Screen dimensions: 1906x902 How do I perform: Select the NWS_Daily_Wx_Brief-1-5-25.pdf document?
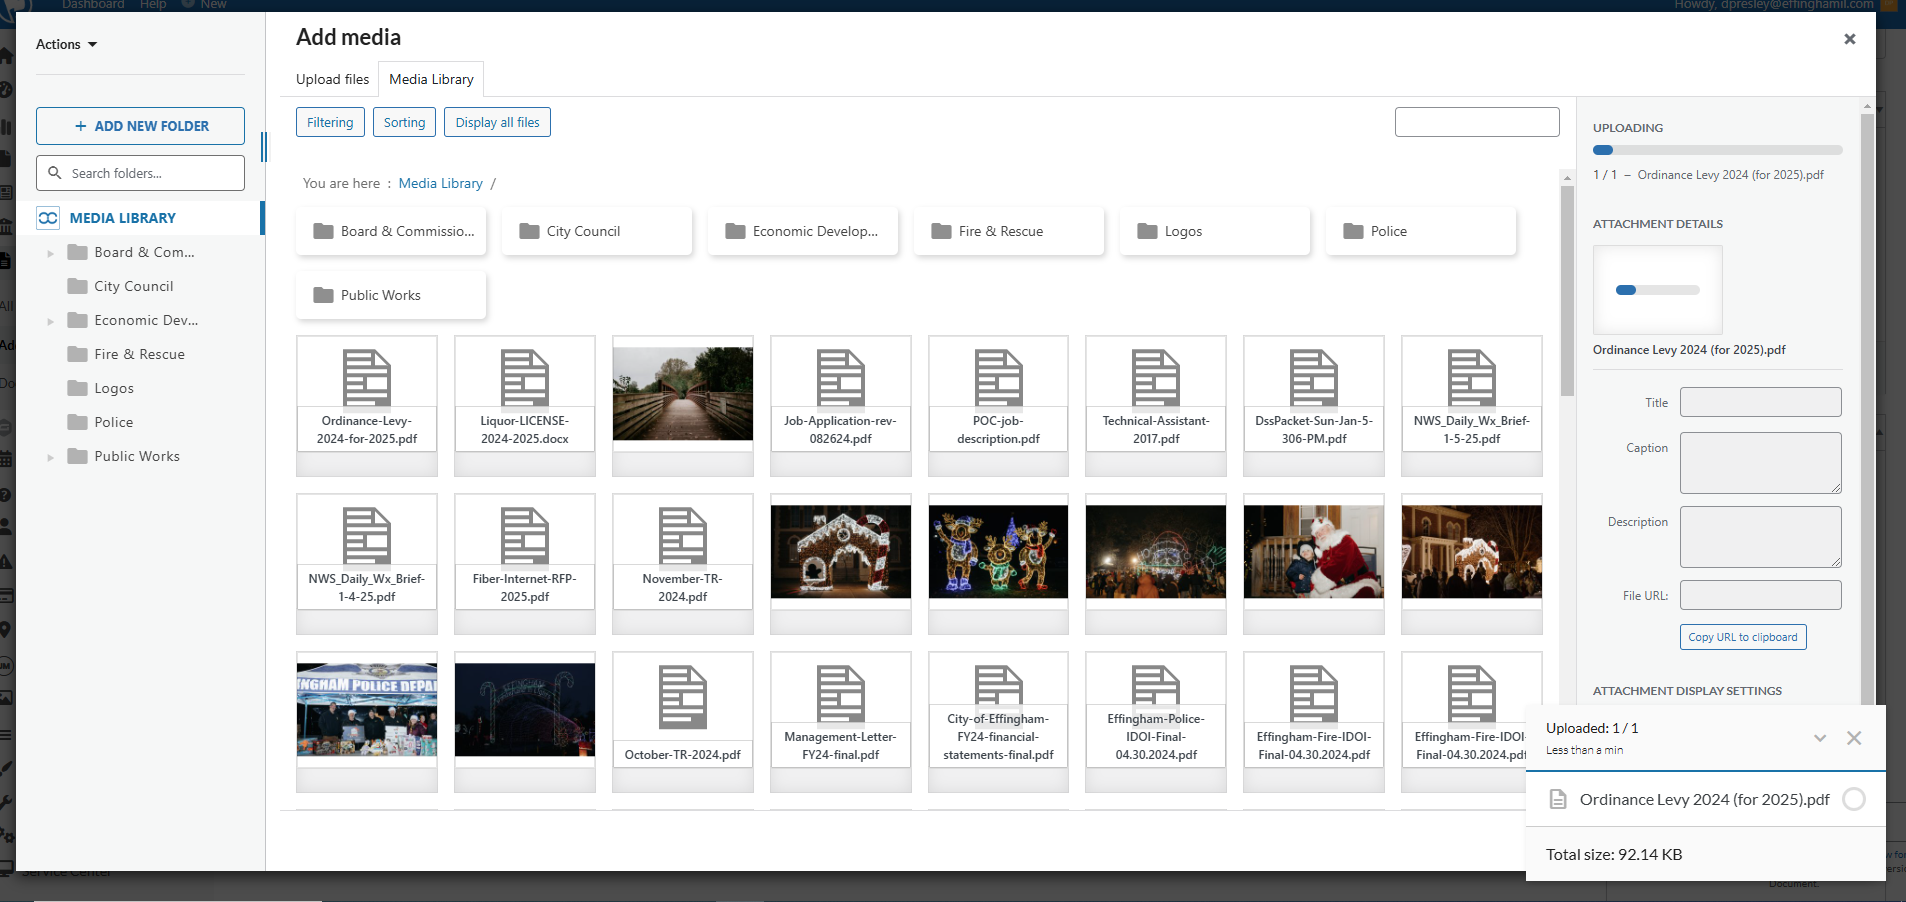(1472, 406)
